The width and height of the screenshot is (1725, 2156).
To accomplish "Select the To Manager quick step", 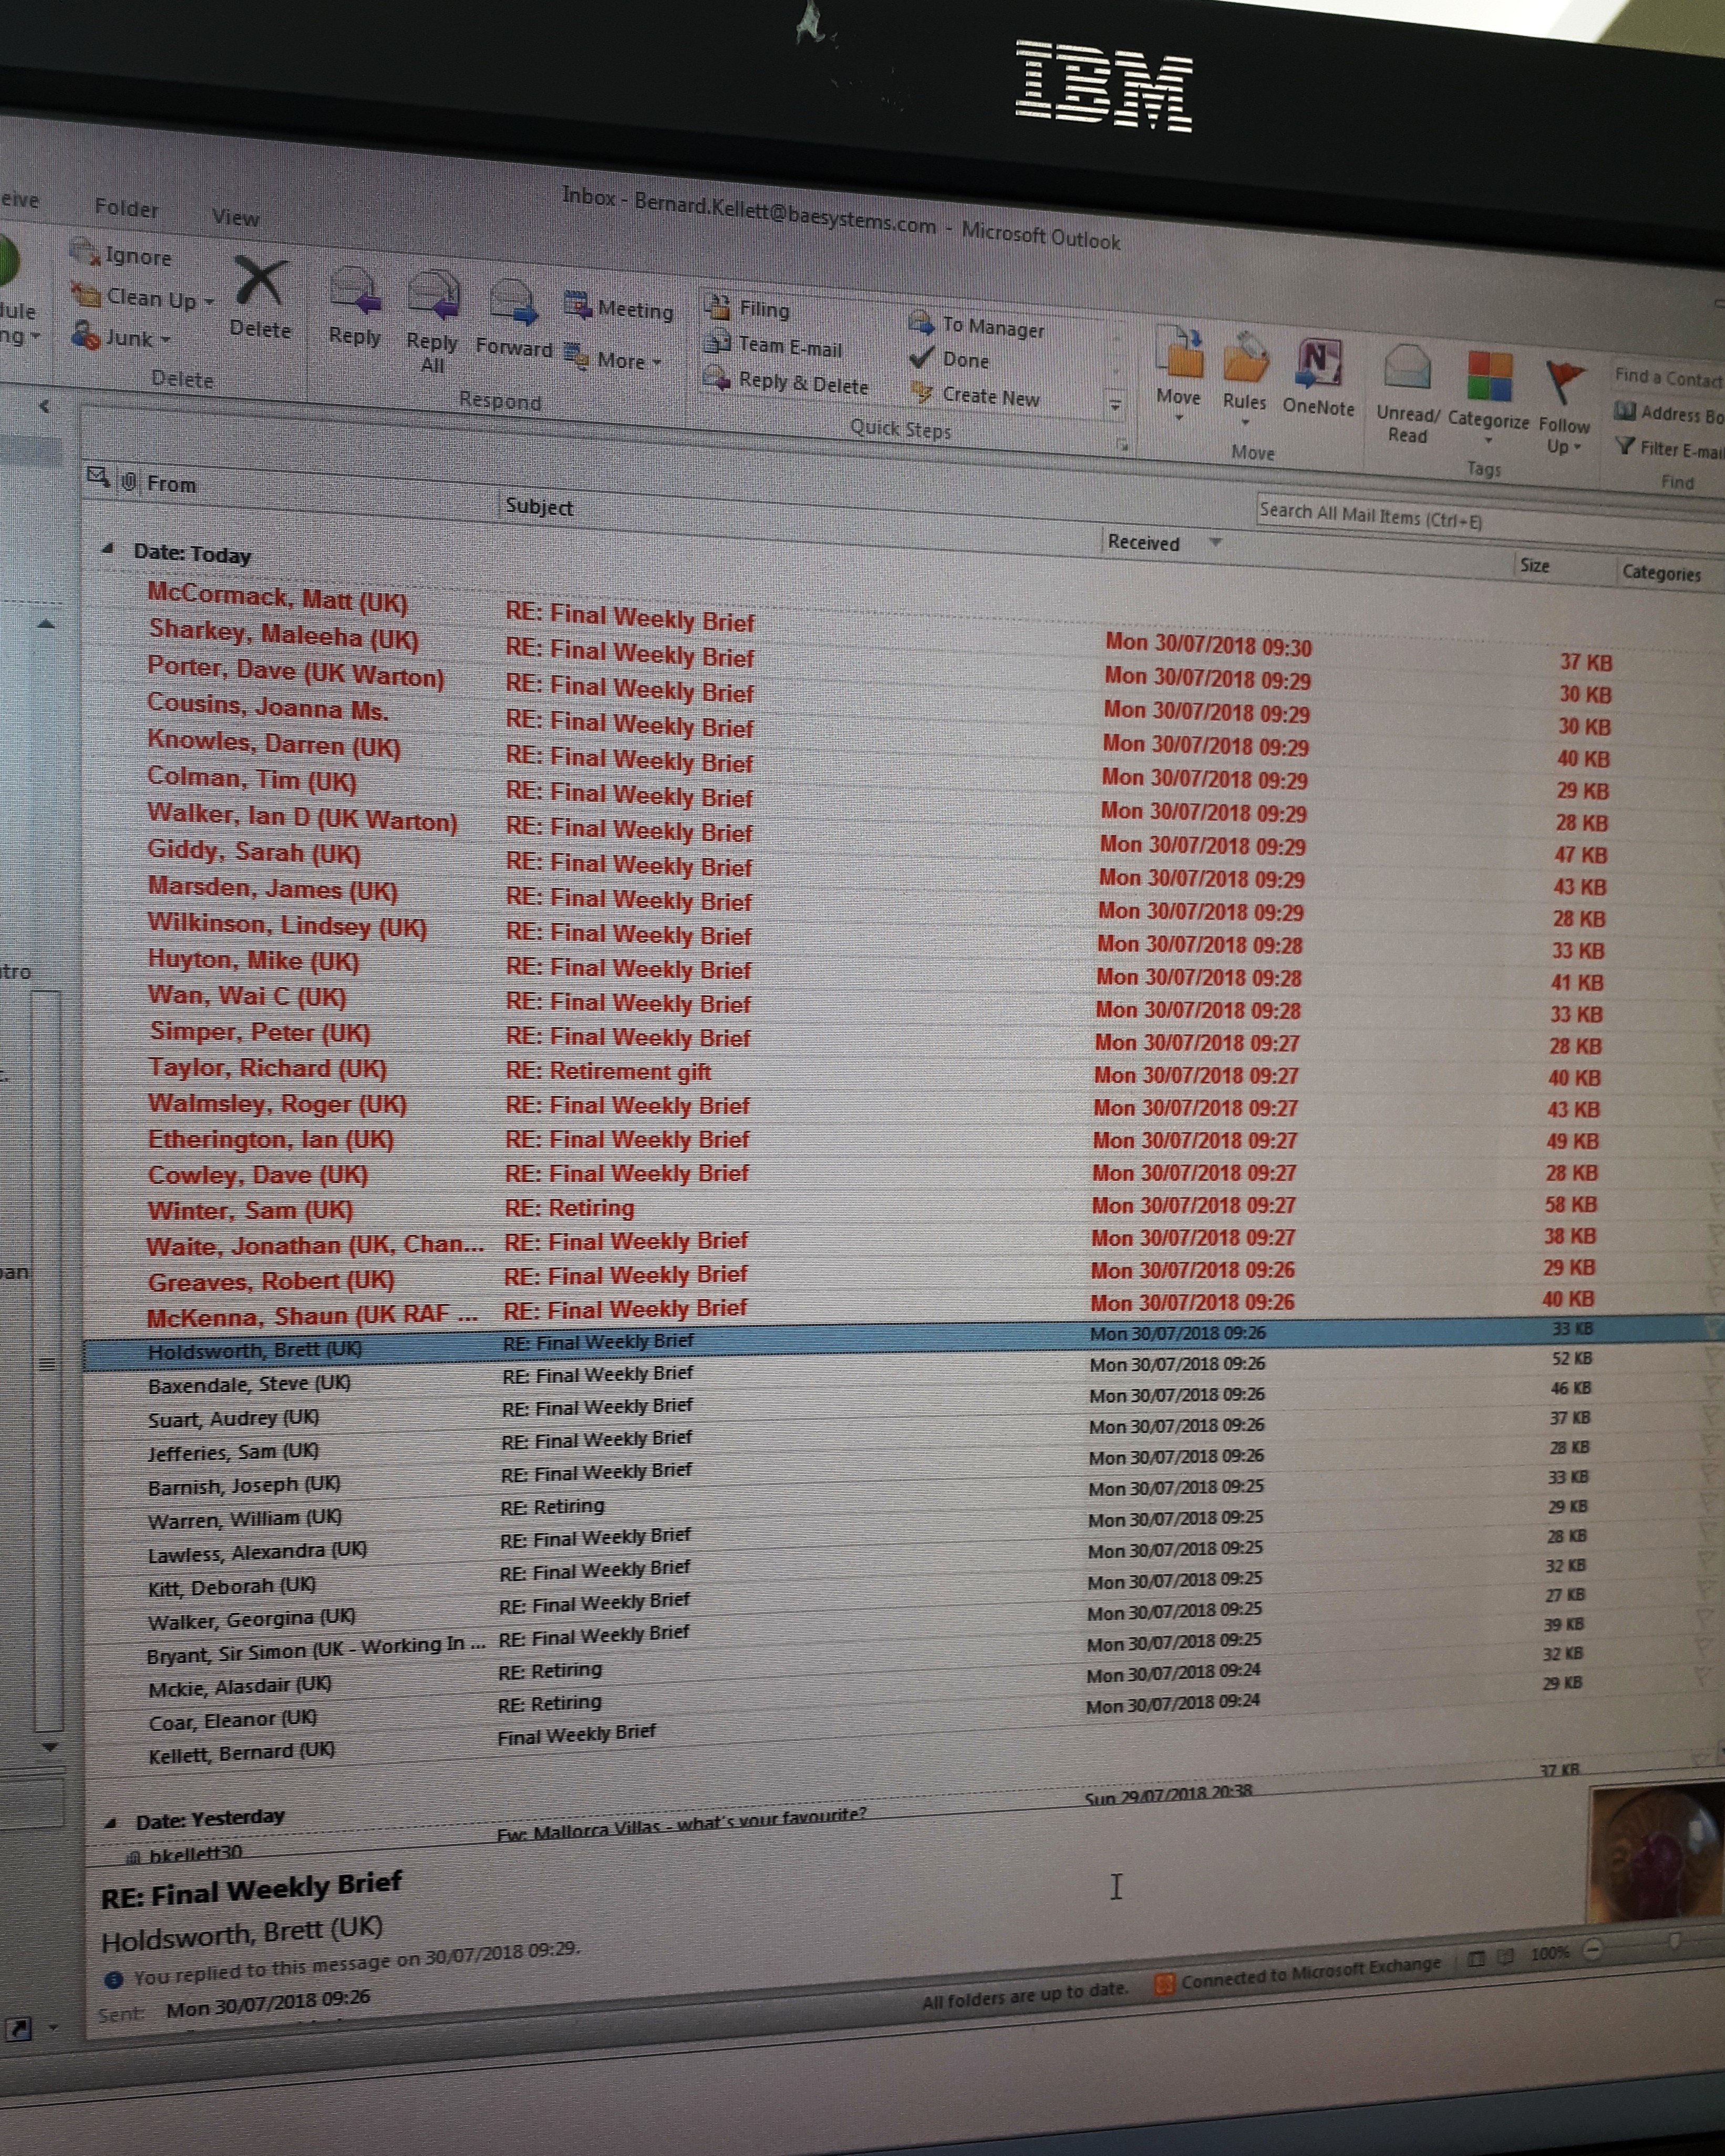I will [976, 326].
